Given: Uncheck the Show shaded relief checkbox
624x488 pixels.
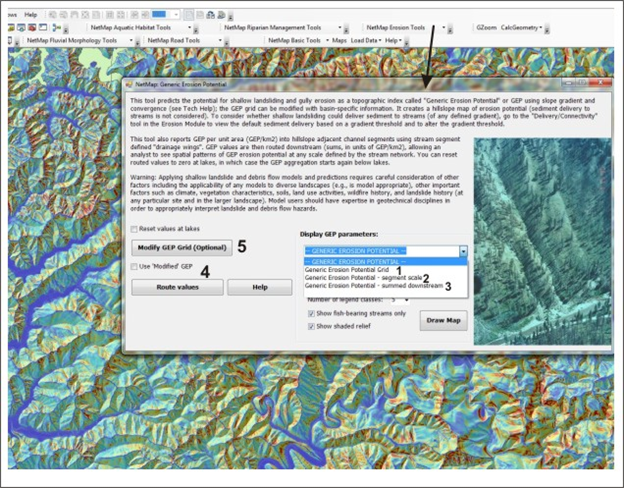Looking at the screenshot, I should (x=312, y=325).
